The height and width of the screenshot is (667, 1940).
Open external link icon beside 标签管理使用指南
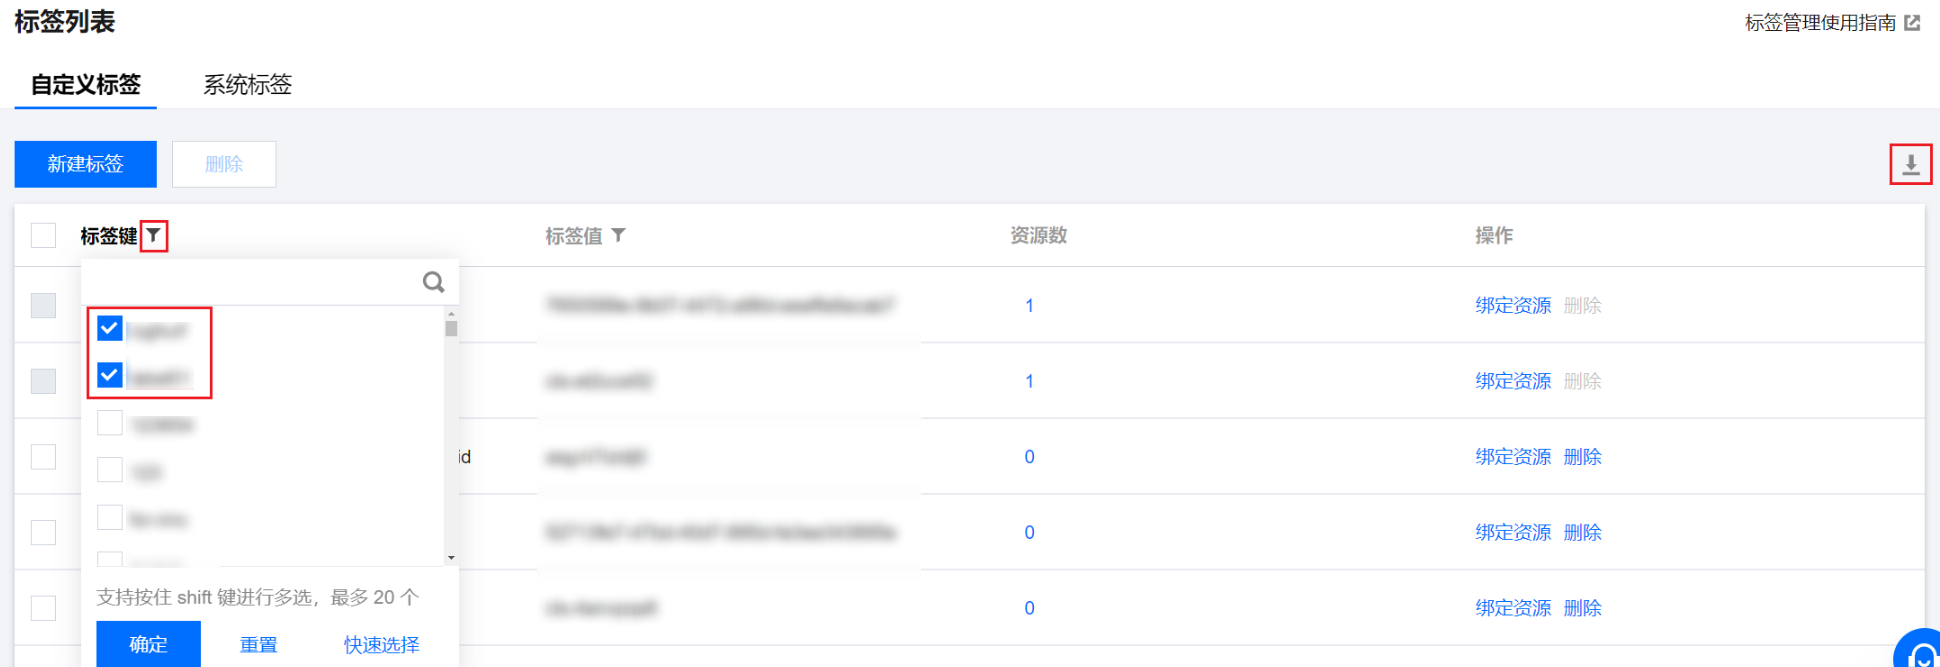click(x=1912, y=23)
